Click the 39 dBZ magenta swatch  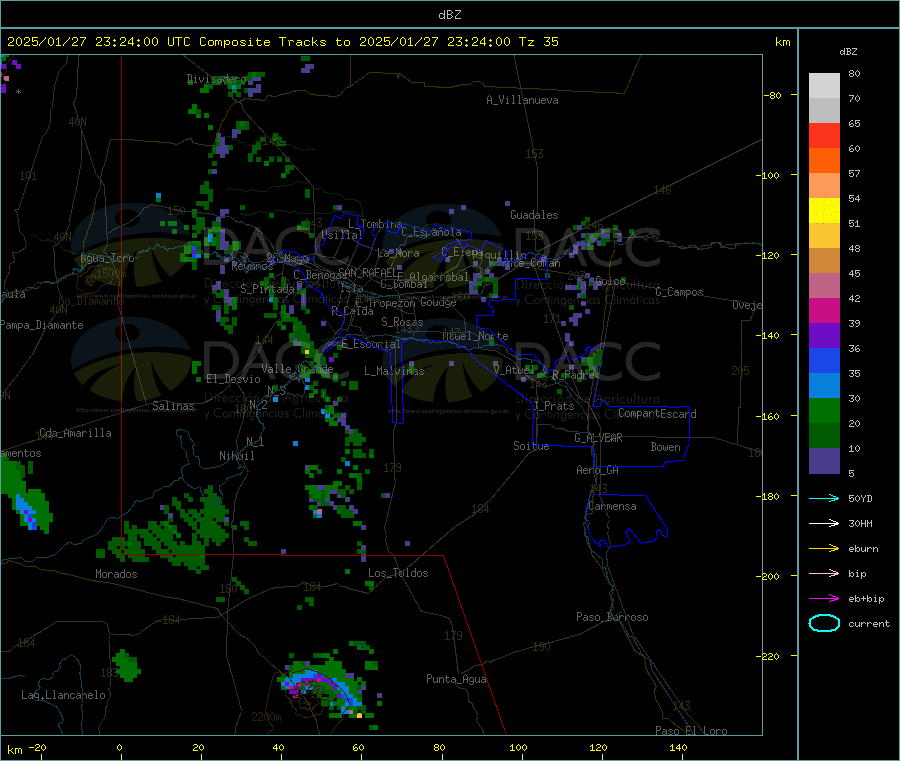(824, 310)
